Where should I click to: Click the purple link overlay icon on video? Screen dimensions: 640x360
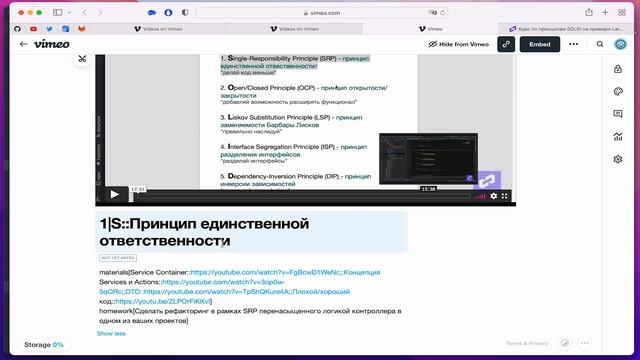[487, 180]
